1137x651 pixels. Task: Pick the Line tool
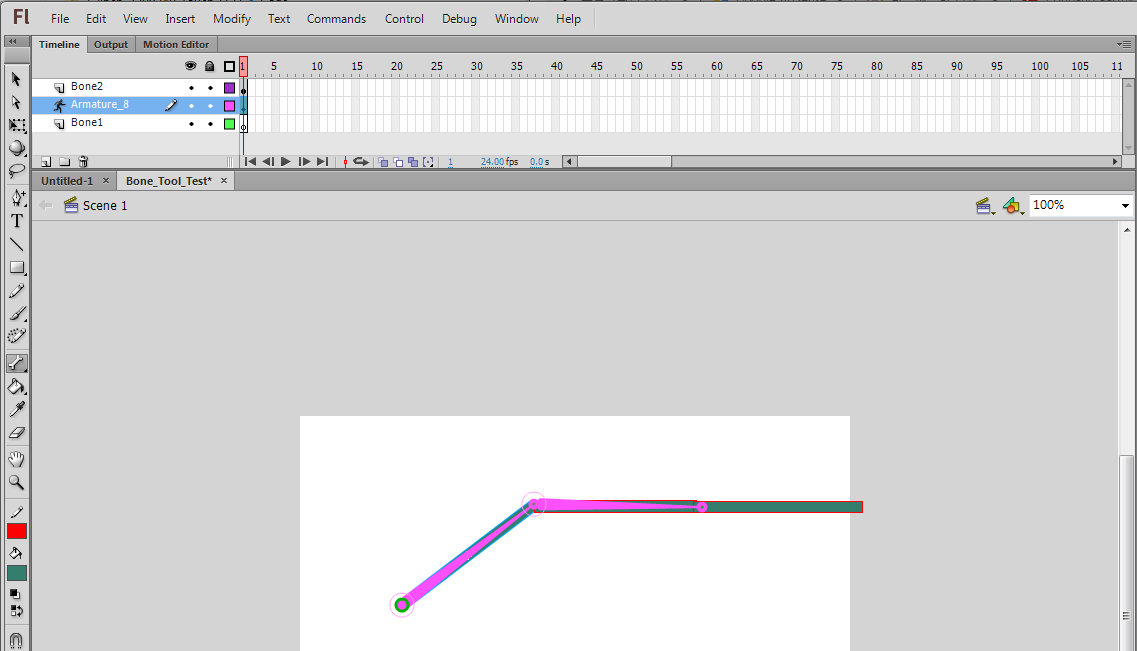pyautogui.click(x=17, y=244)
